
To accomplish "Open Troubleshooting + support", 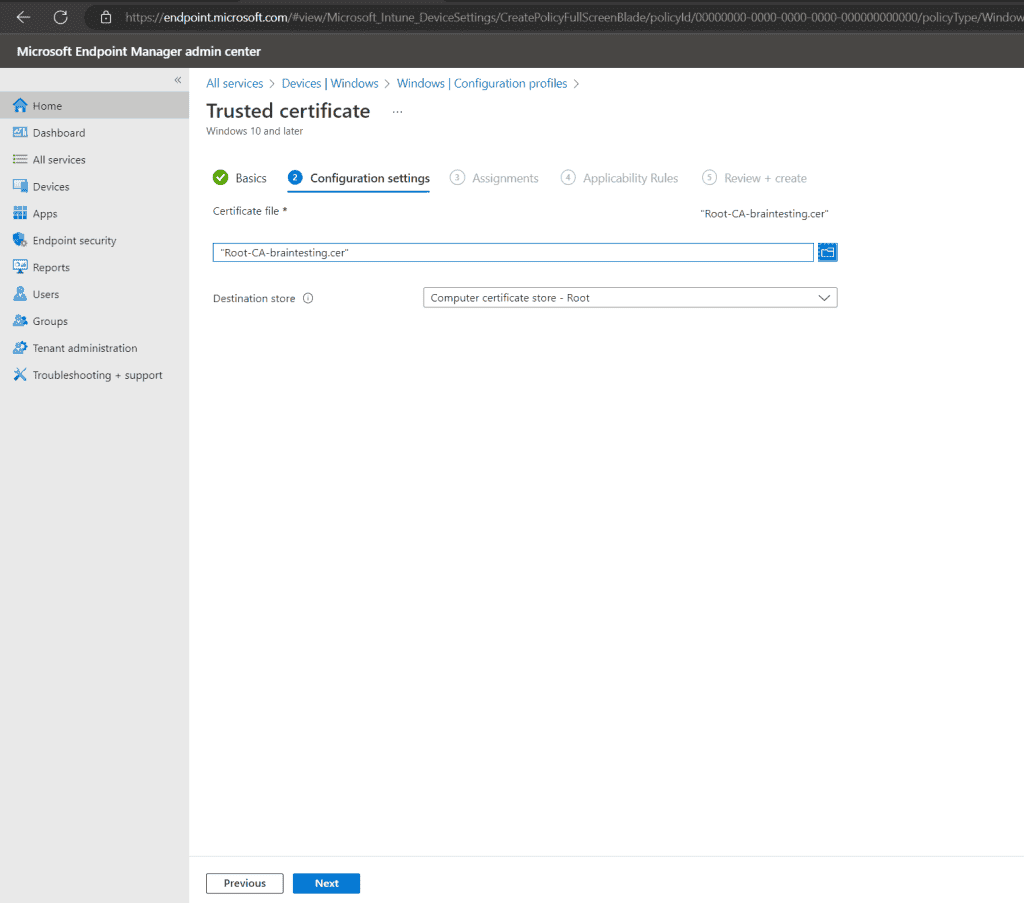I will (x=93, y=374).
